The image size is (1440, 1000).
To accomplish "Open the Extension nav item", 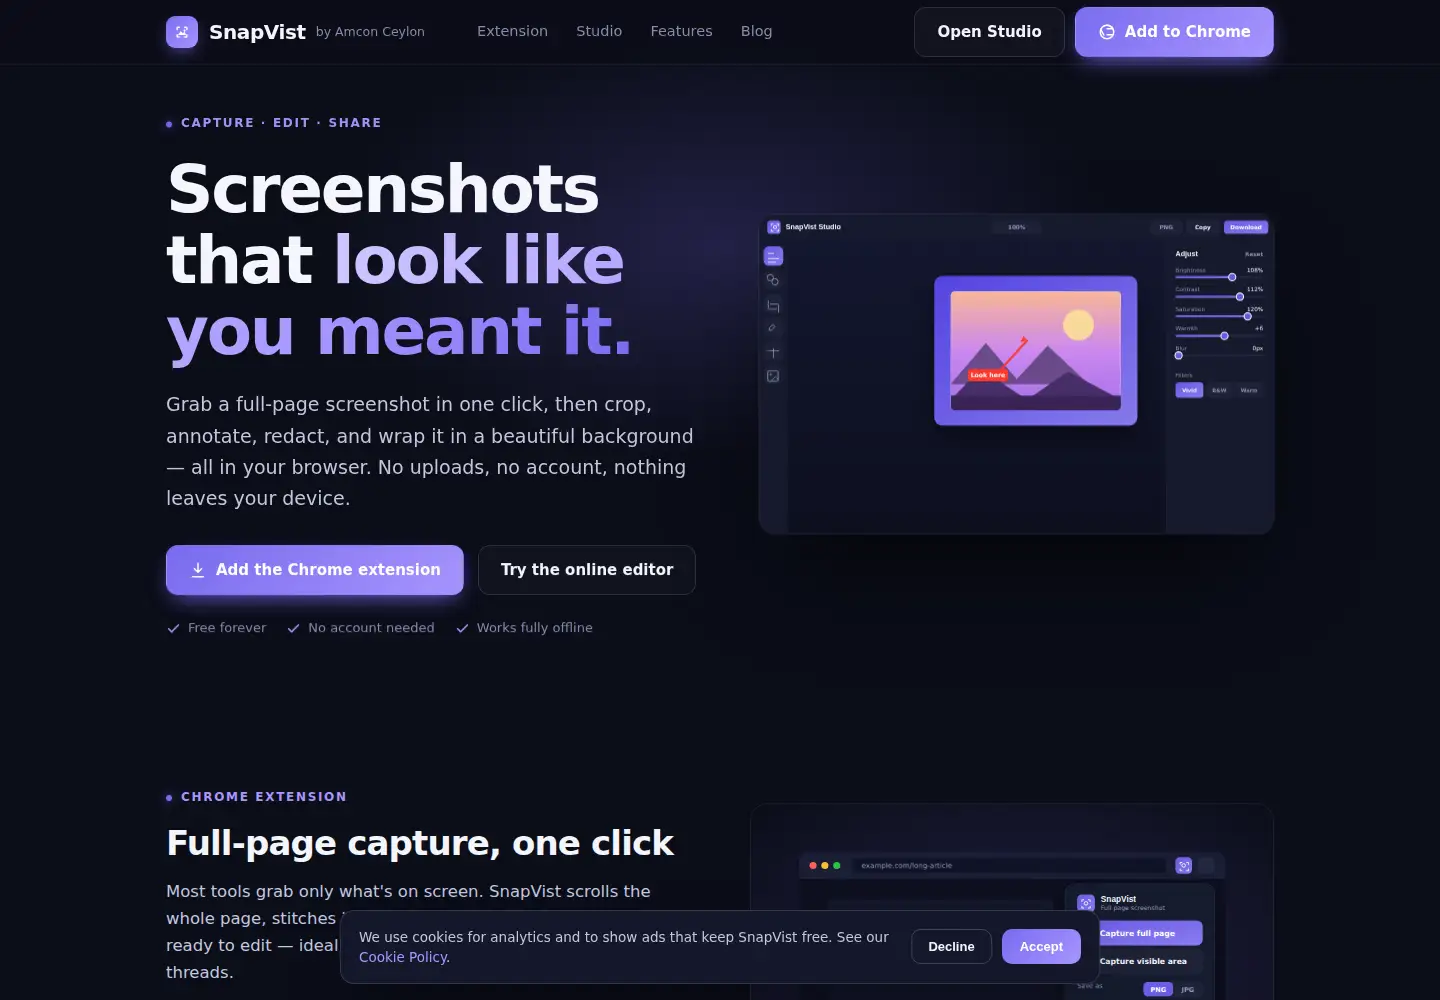I will coord(512,31).
